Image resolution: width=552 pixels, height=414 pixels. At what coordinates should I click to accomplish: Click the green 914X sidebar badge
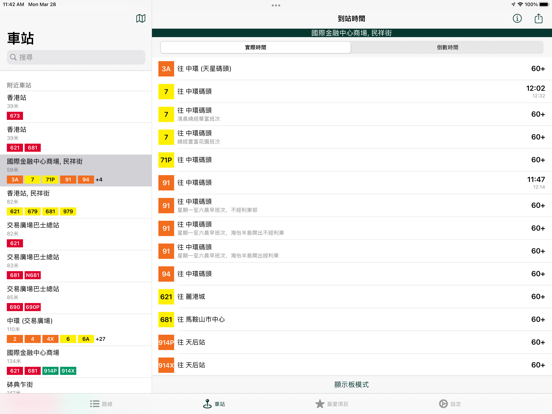[x=68, y=371]
